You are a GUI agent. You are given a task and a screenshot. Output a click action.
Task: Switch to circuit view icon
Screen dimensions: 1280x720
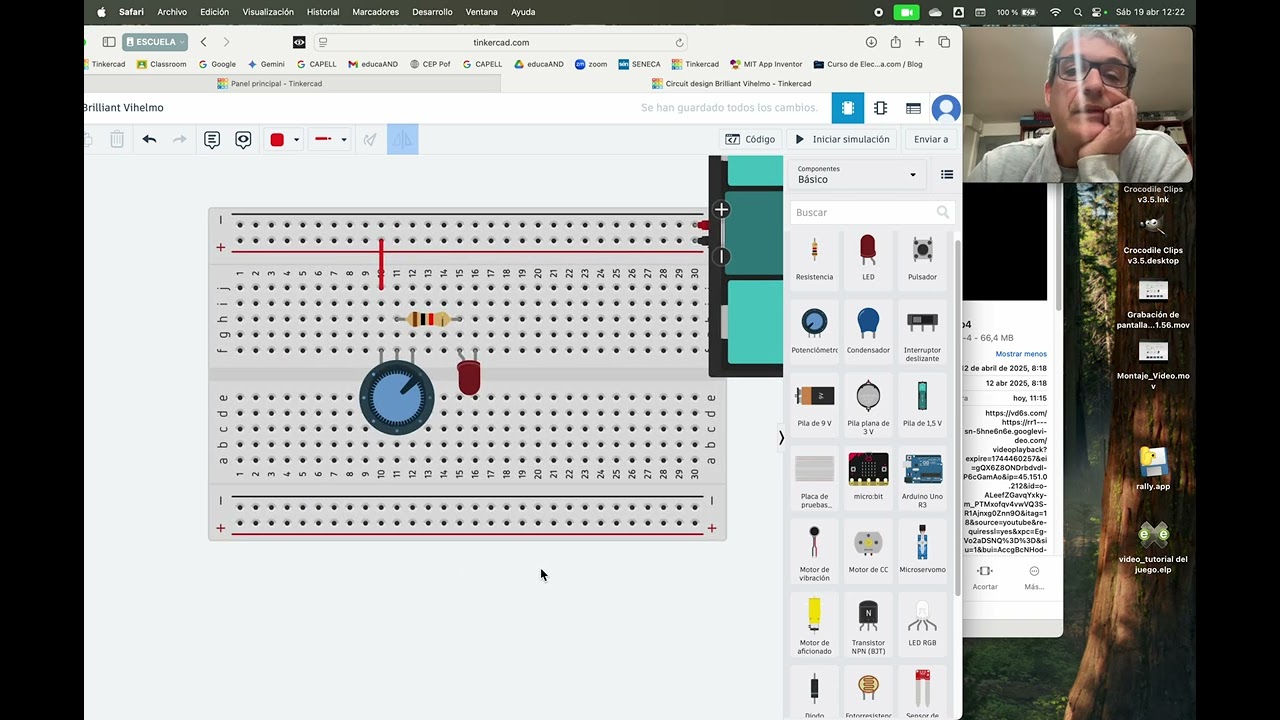[x=848, y=108]
